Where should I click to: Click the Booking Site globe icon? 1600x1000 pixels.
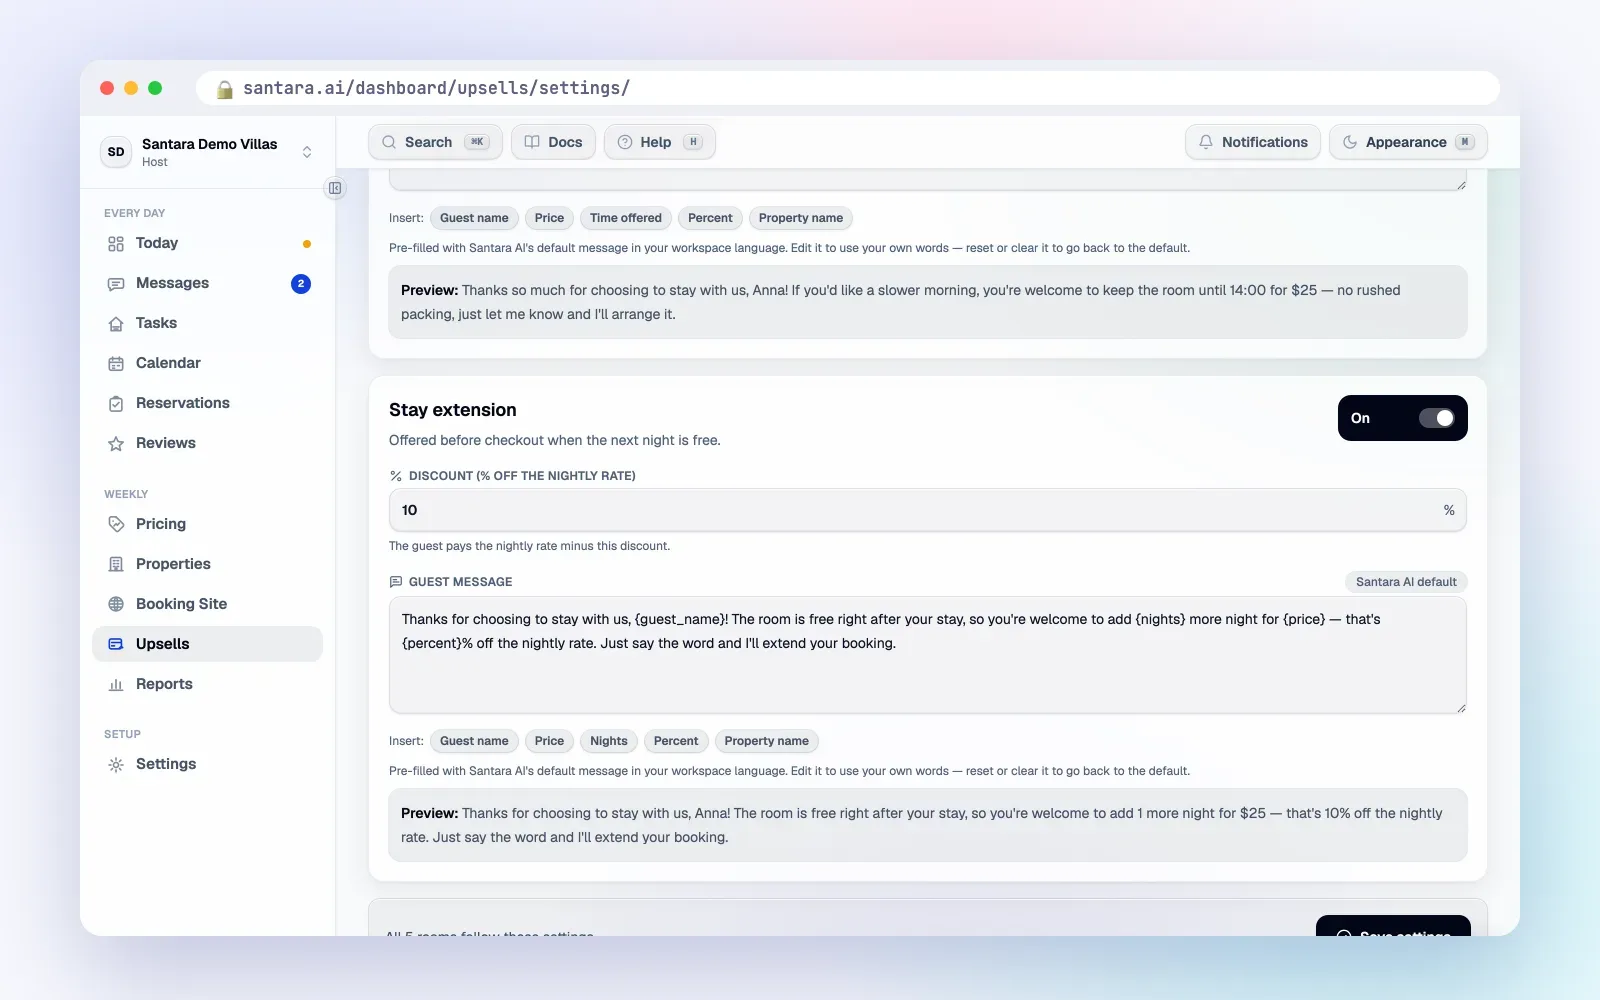(116, 604)
